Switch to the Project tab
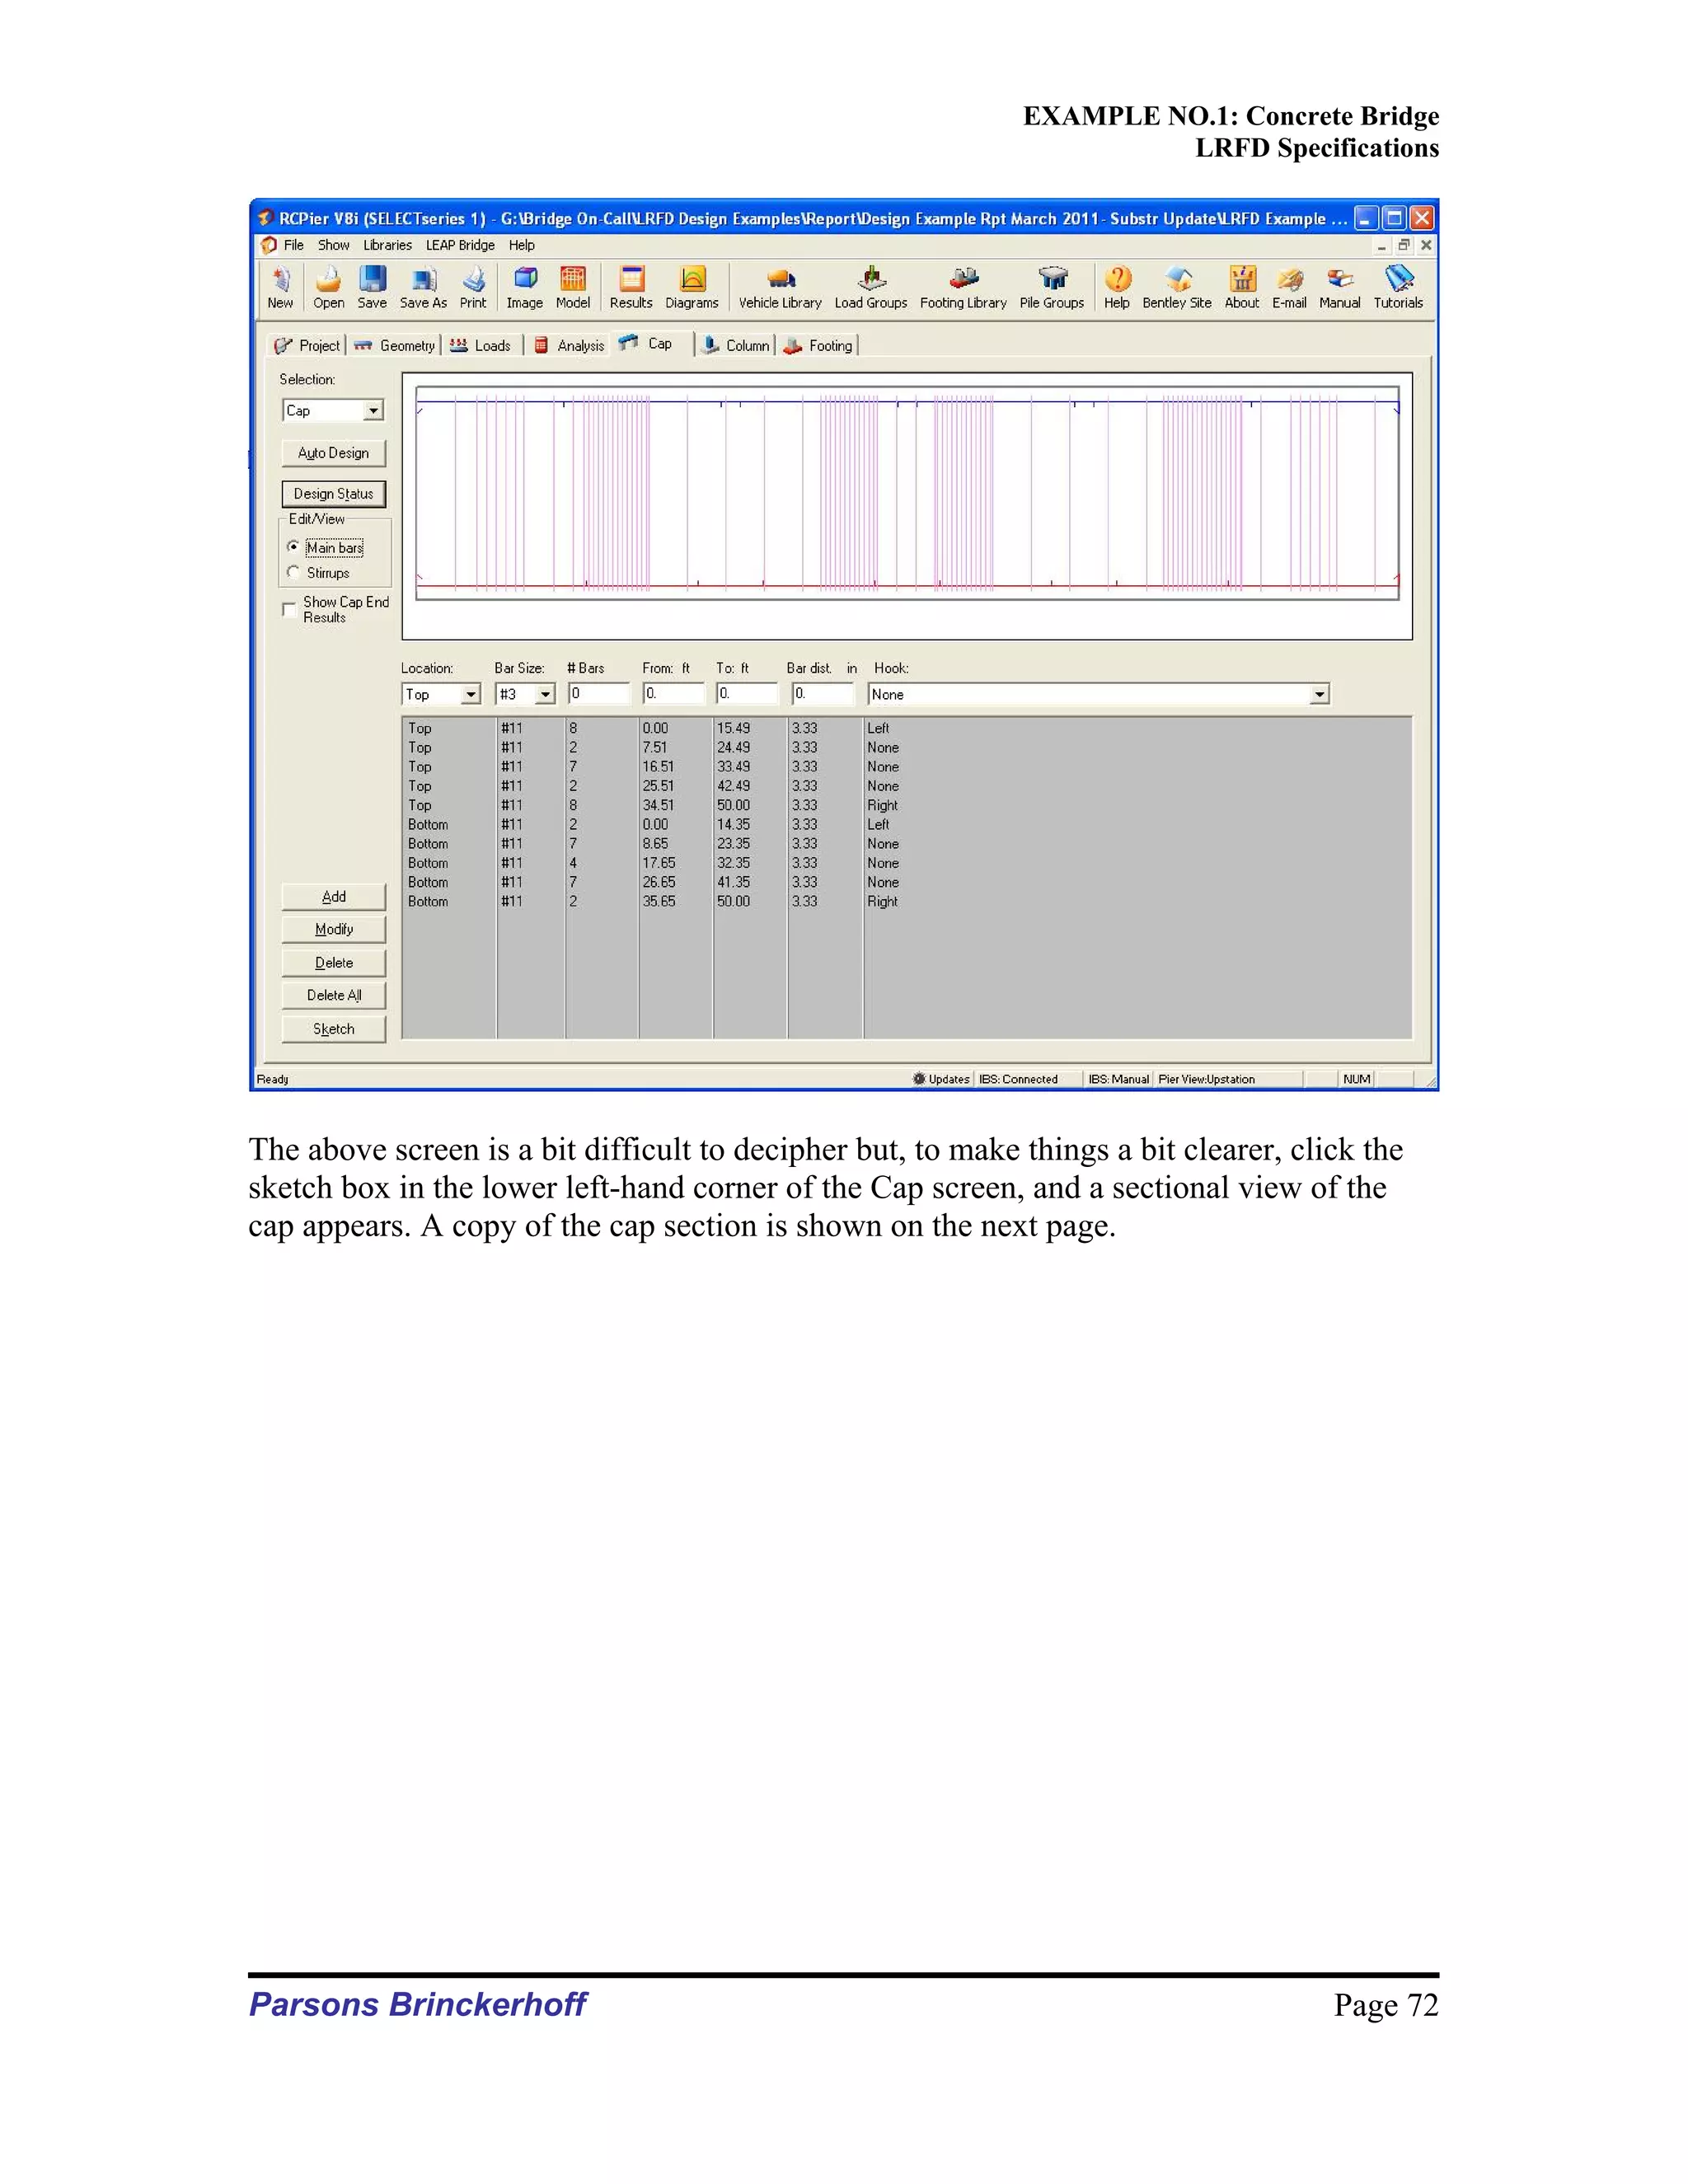 click(x=308, y=346)
